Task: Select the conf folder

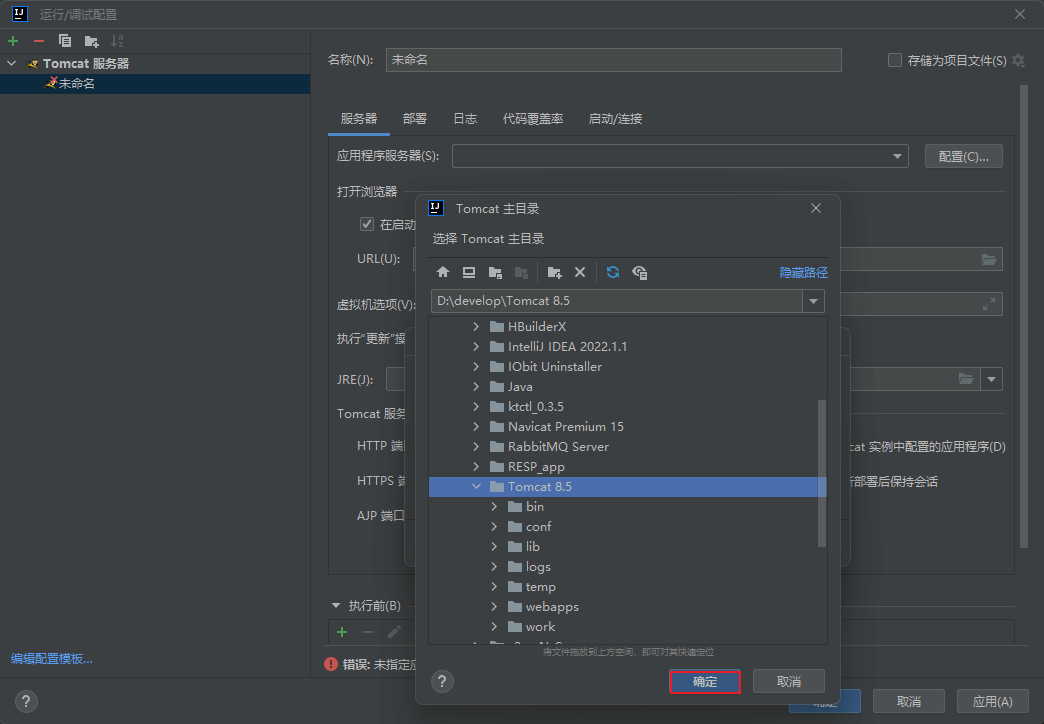Action: (x=538, y=526)
